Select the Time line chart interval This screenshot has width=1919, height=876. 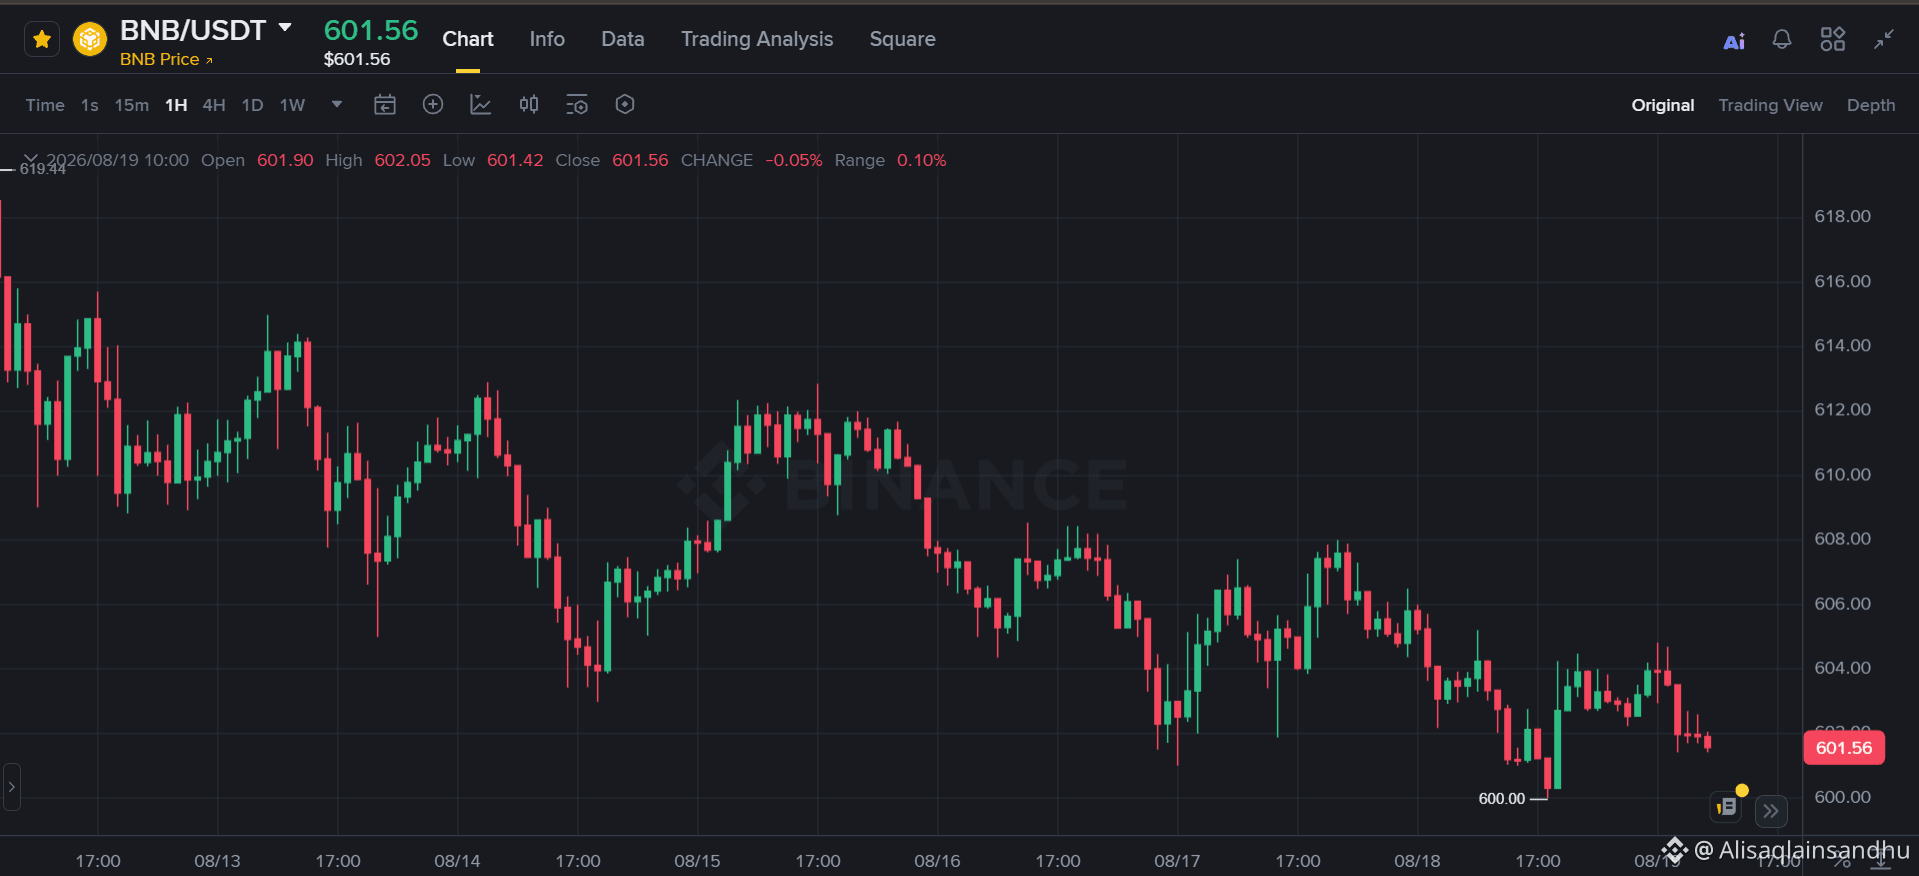pos(45,105)
